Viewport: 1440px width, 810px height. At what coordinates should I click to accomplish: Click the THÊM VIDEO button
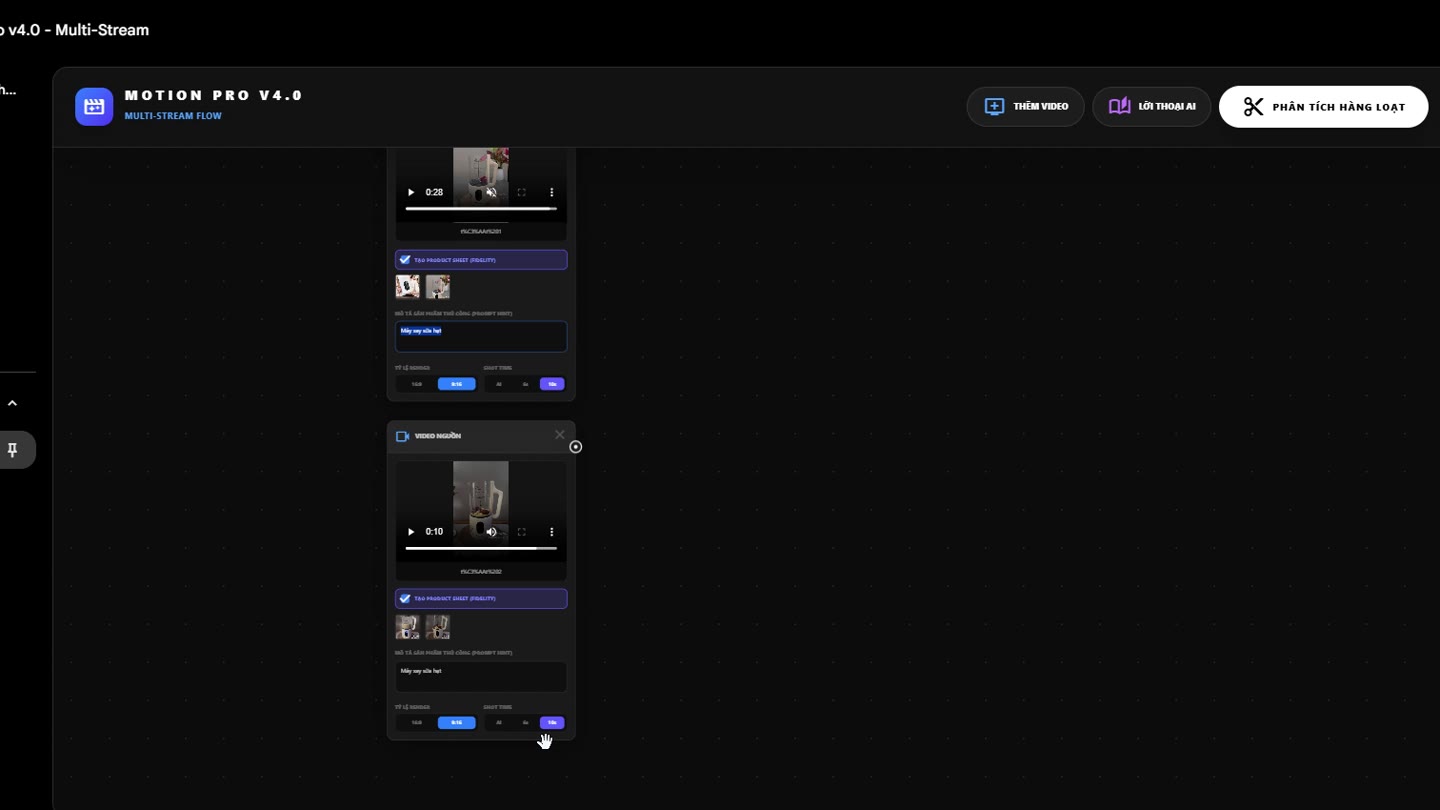(1025, 106)
